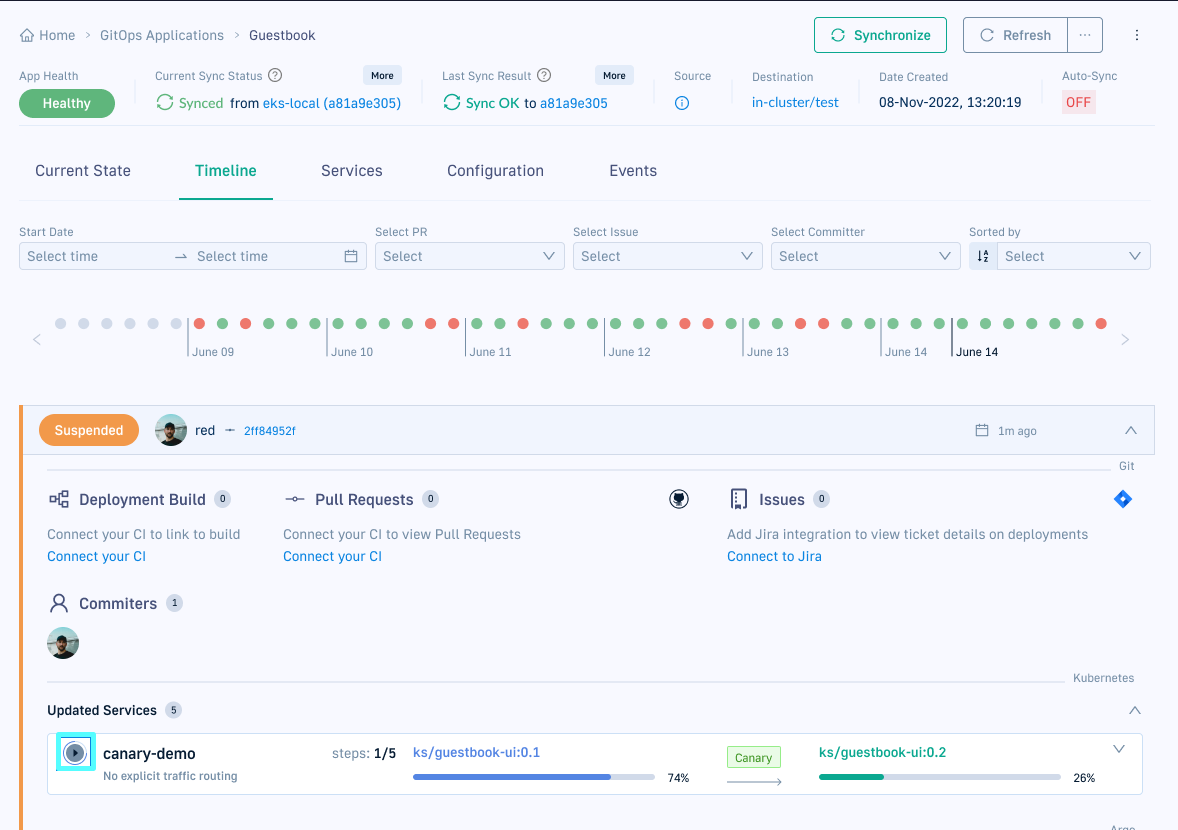The height and width of the screenshot is (830, 1178).
Task: Click the sort order icon
Action: pos(983,256)
